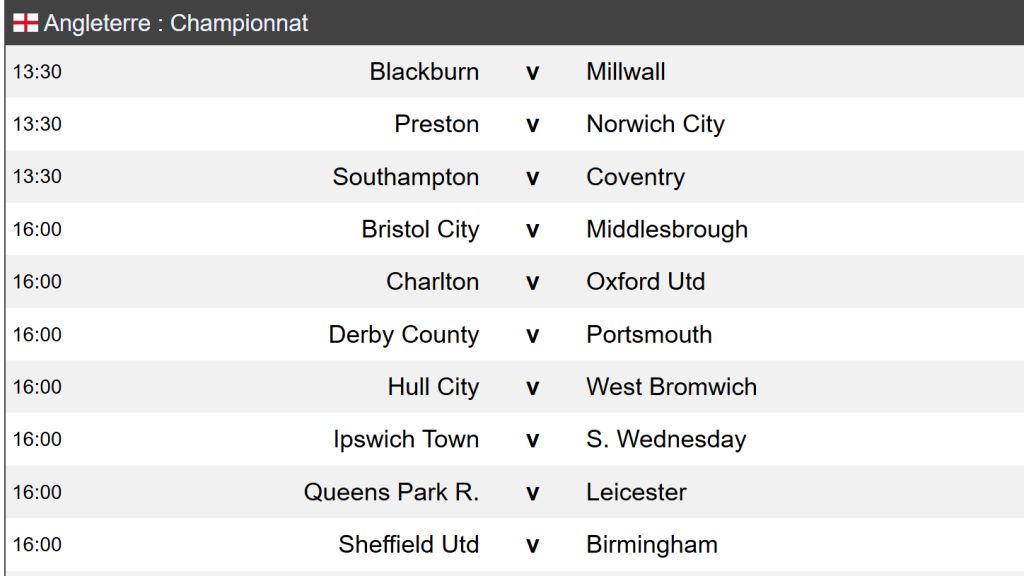1024x576 pixels.
Task: Open the Millwall team link
Action: pyautogui.click(x=626, y=72)
